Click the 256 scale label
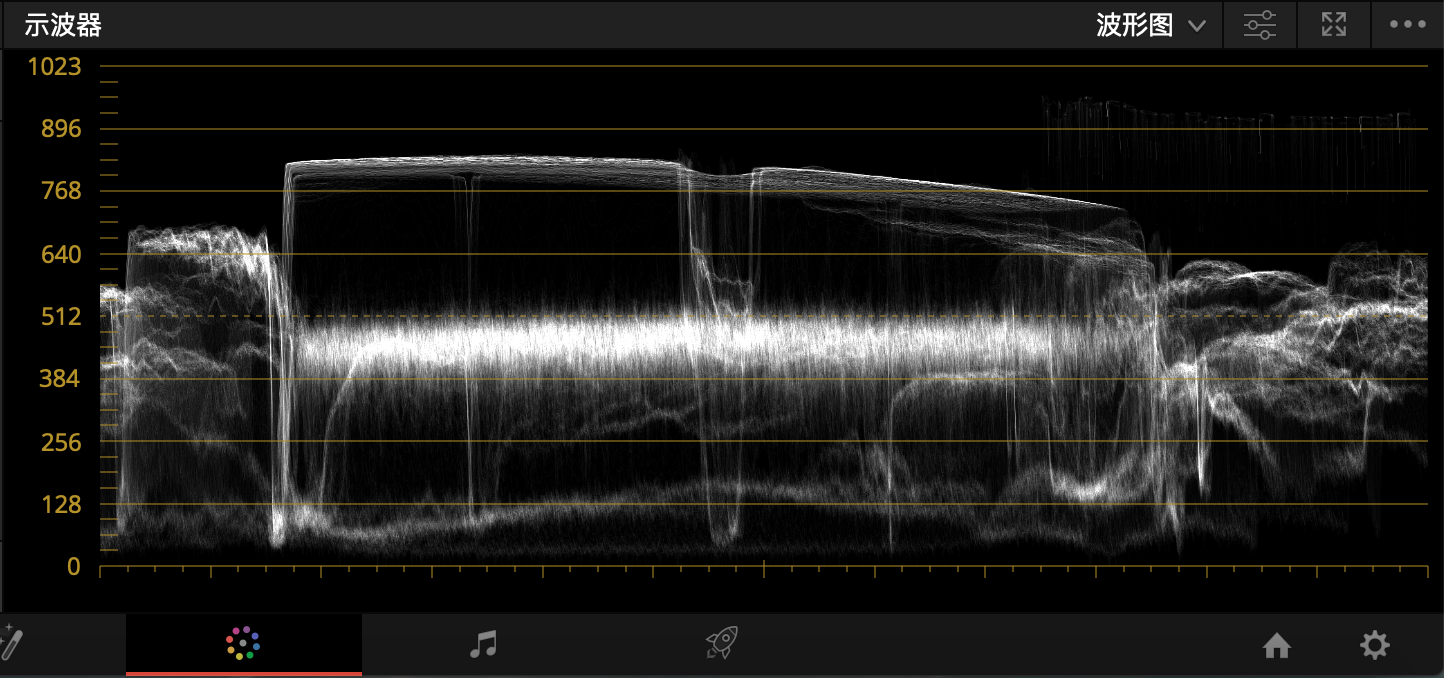The height and width of the screenshot is (678, 1444). [x=60, y=442]
